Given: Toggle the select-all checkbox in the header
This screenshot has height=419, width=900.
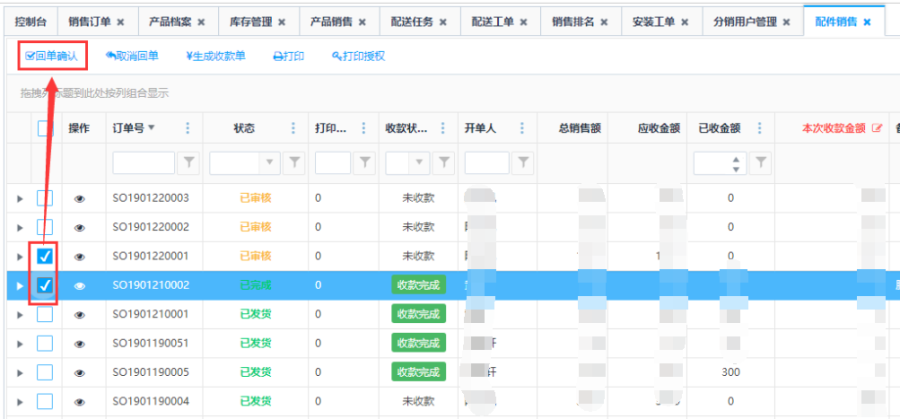Looking at the screenshot, I should tap(45, 128).
